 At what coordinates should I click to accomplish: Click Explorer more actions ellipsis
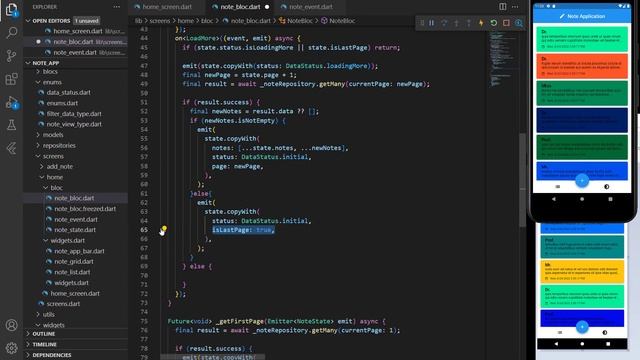pyautogui.click(x=117, y=7)
